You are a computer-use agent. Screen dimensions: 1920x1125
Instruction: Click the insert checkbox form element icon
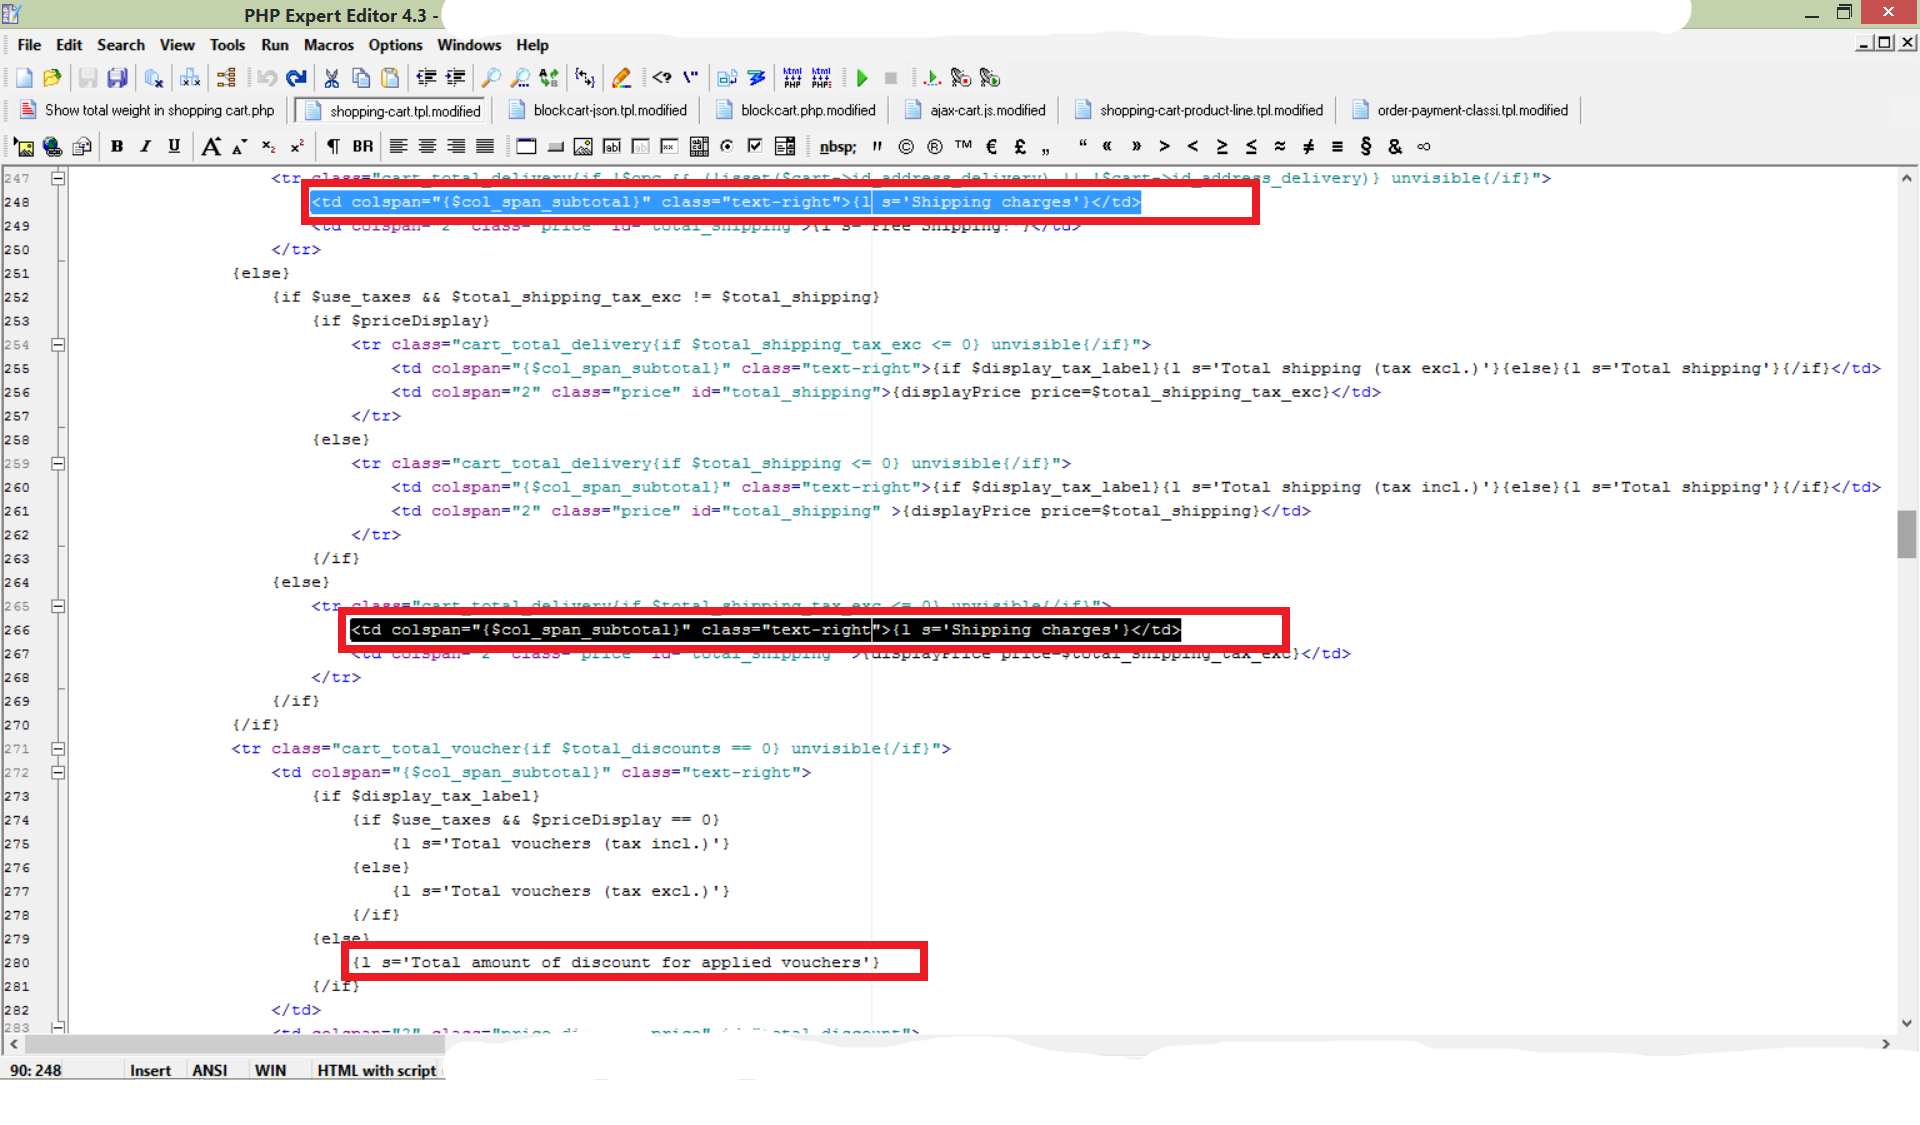pos(755,146)
